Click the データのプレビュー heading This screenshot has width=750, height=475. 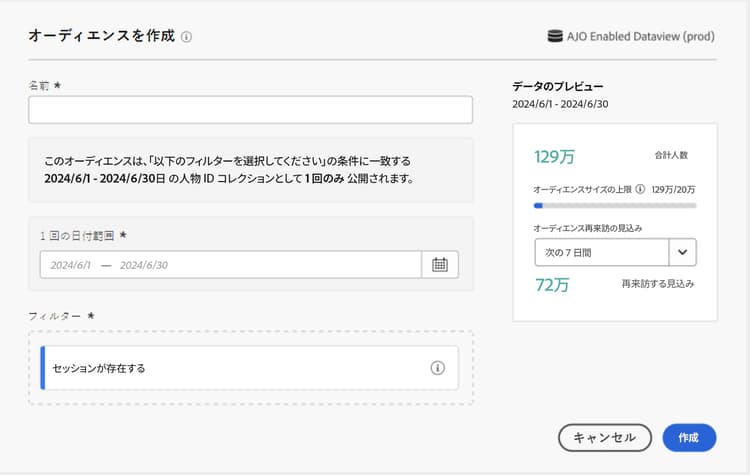click(x=558, y=86)
